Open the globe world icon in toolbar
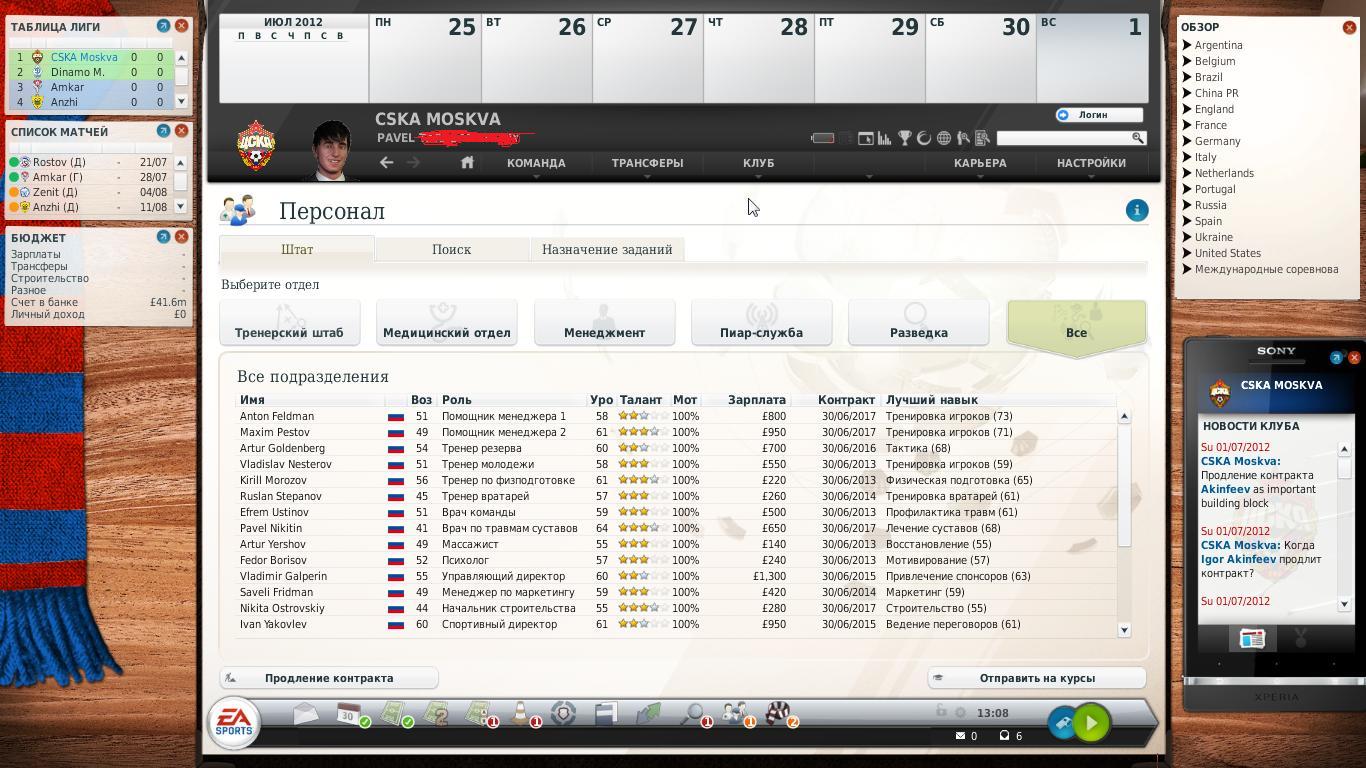The height and width of the screenshot is (768, 1366). pyautogui.click(x=943, y=138)
